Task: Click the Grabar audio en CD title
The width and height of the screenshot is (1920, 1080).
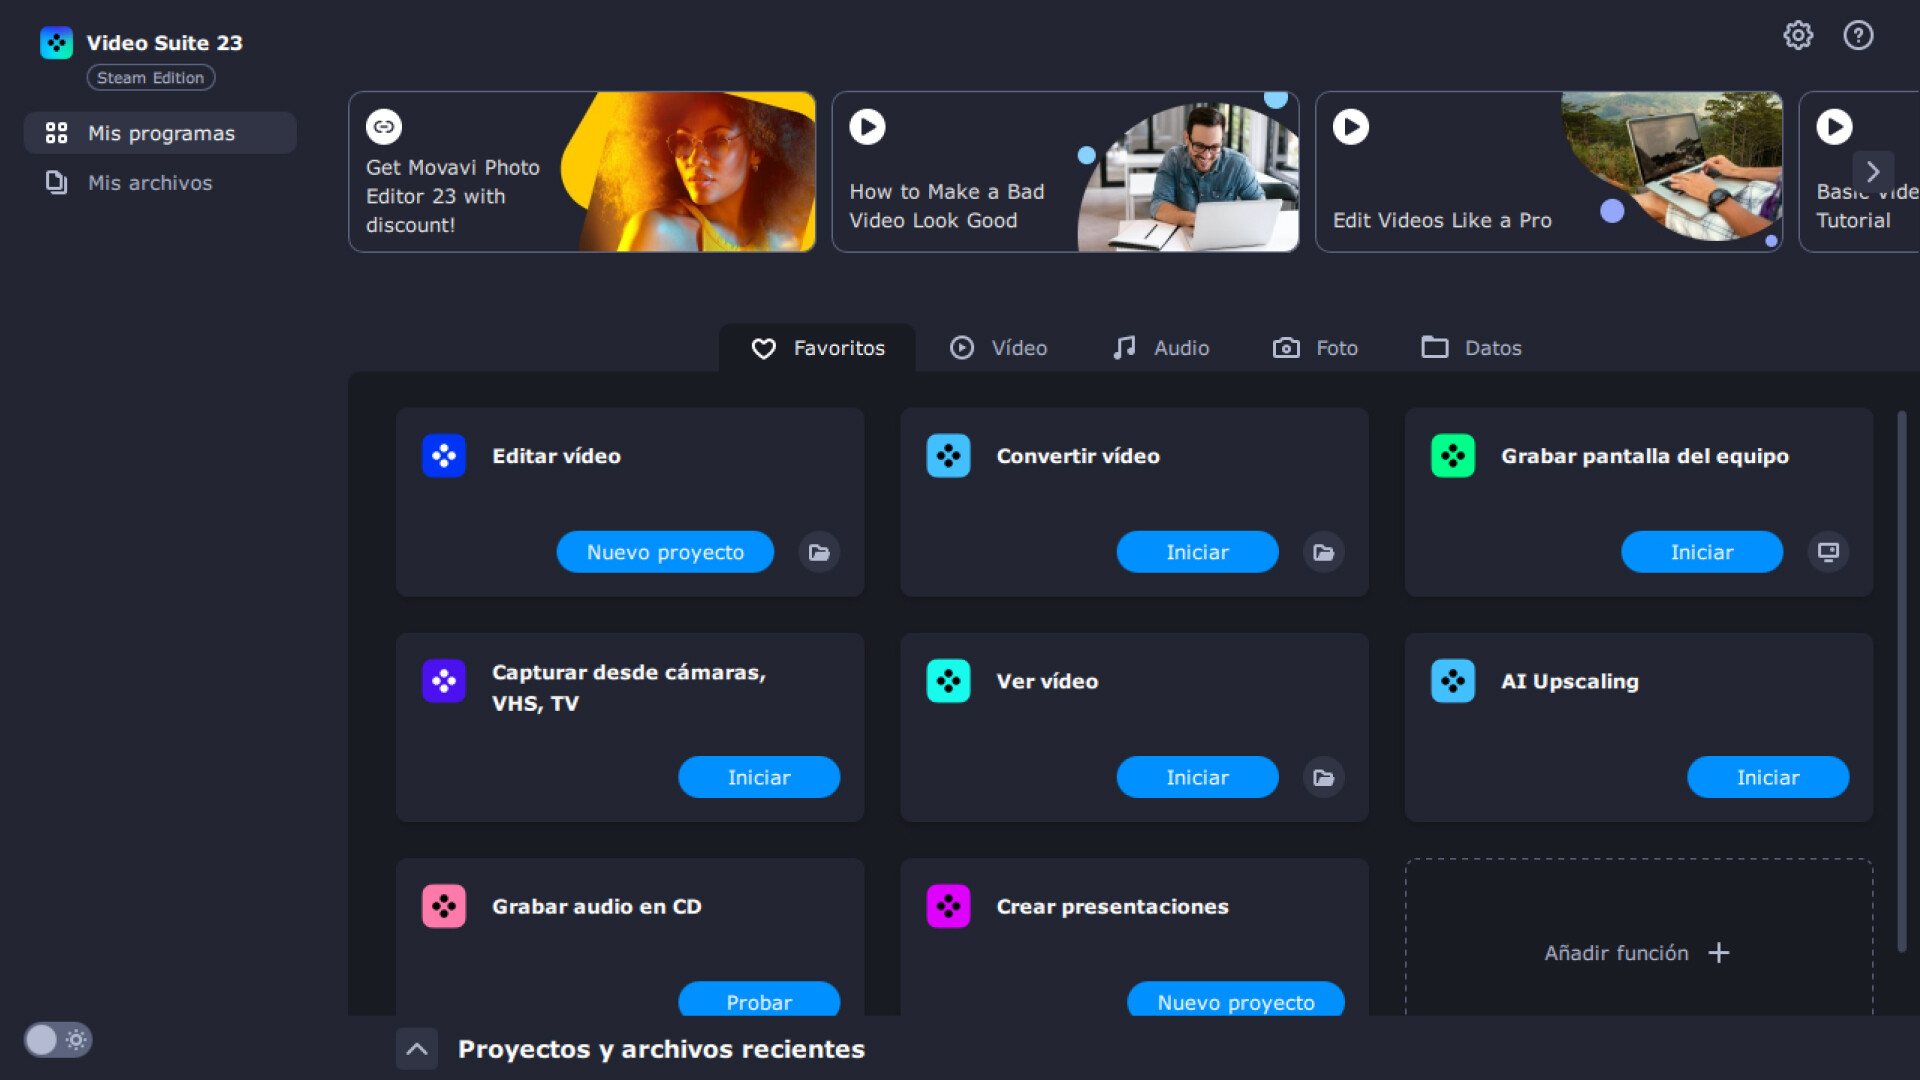Action: pos(597,906)
